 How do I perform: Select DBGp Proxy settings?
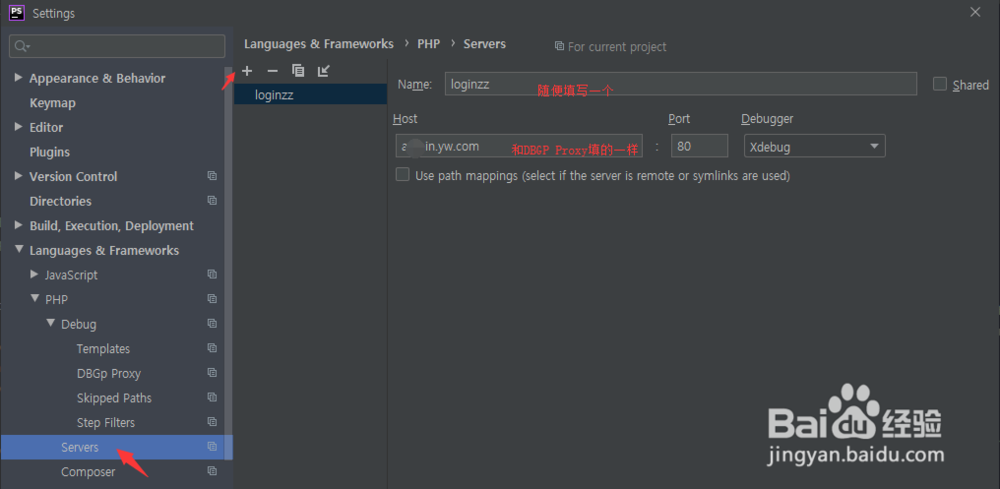pos(108,374)
